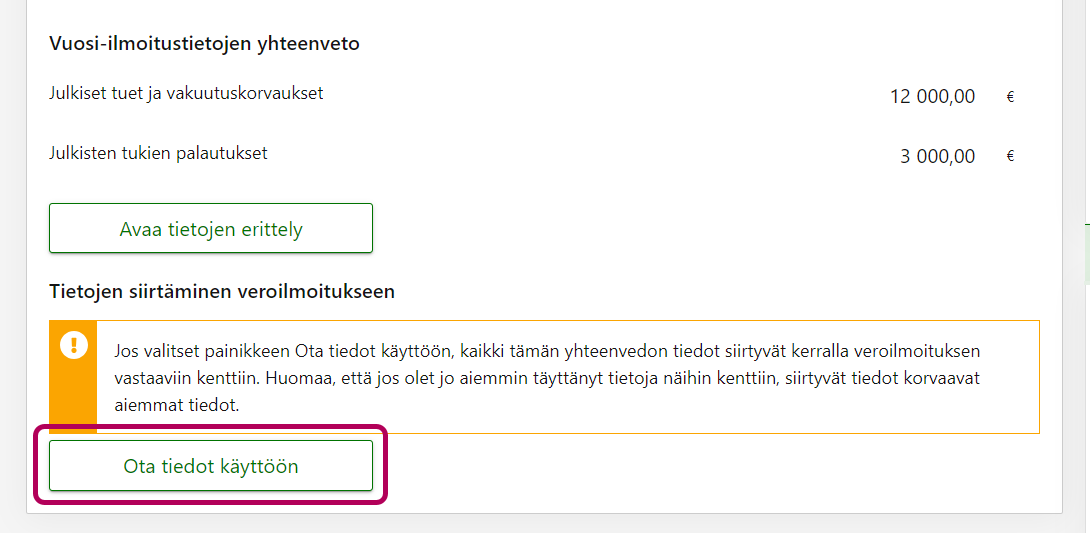This screenshot has height=533, width=1090.
Task: Click the Tietojen siirtäminen veroilmoitukseen heading
Action: (x=222, y=292)
